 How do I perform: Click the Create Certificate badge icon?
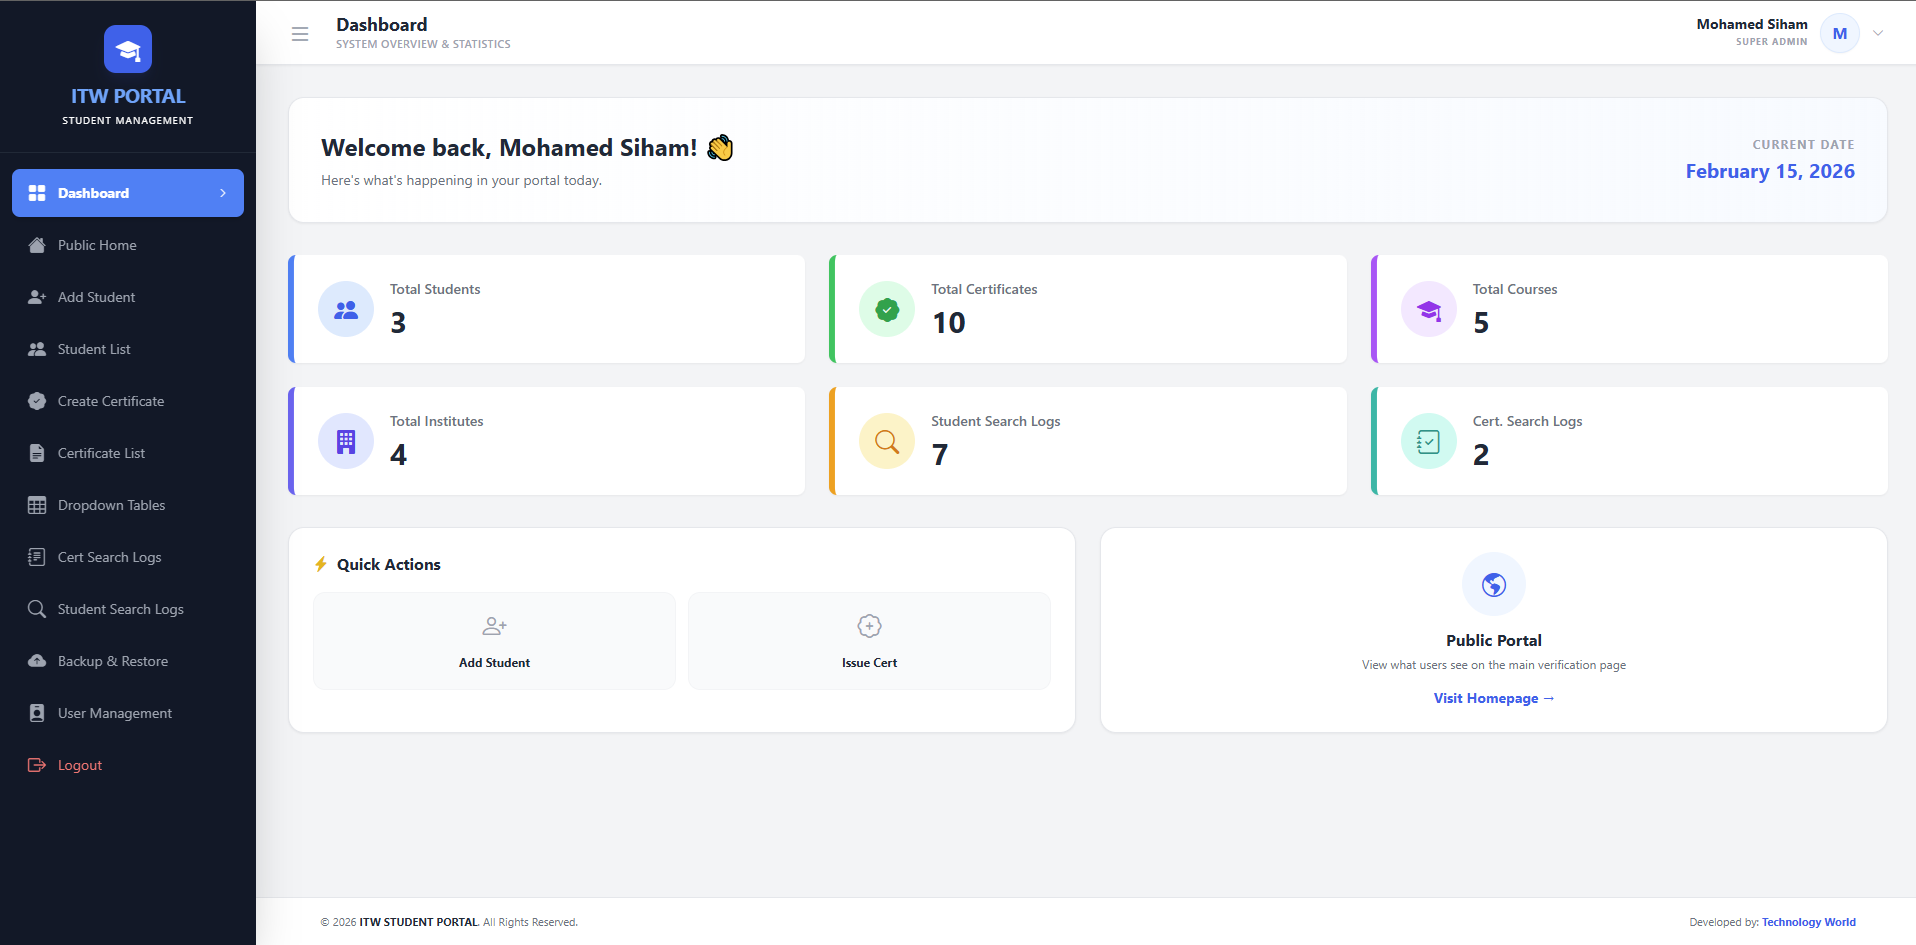click(x=37, y=400)
